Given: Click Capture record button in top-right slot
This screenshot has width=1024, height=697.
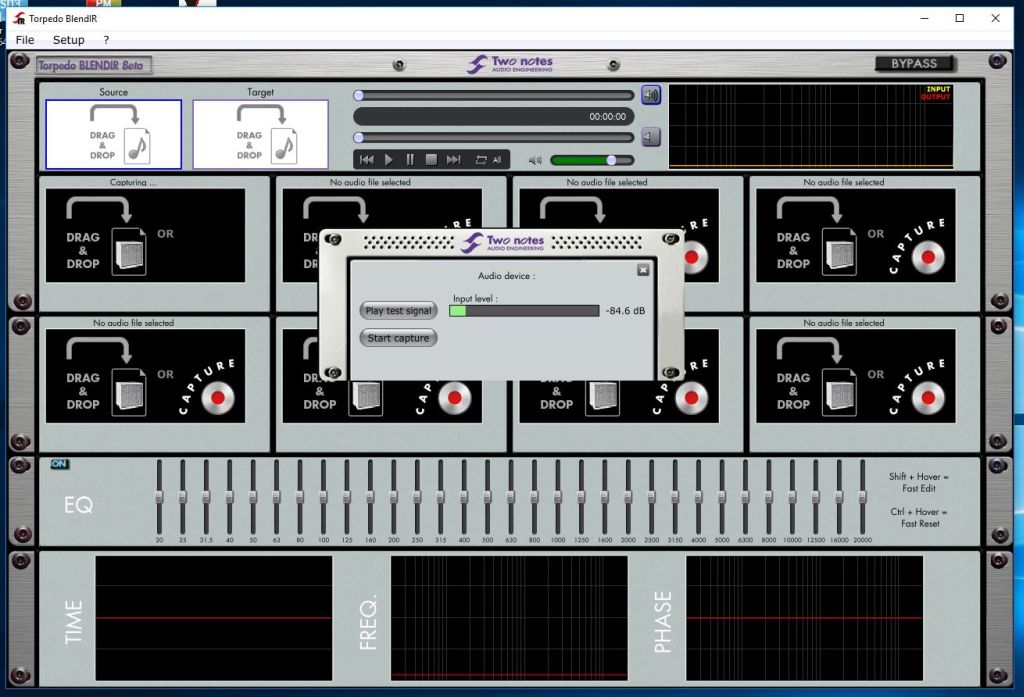Looking at the screenshot, I should point(928,257).
